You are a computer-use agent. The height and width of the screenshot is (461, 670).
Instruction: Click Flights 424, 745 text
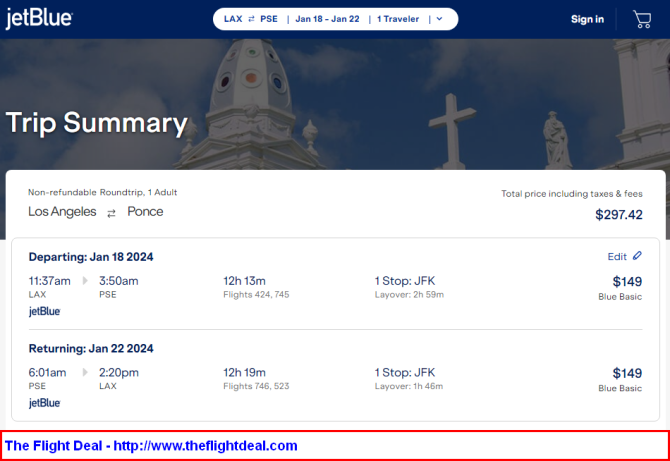256,294
